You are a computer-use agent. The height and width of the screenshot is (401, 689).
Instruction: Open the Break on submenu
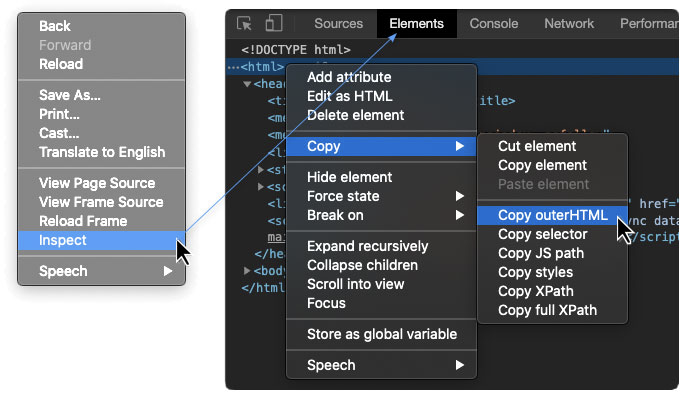tap(335, 215)
